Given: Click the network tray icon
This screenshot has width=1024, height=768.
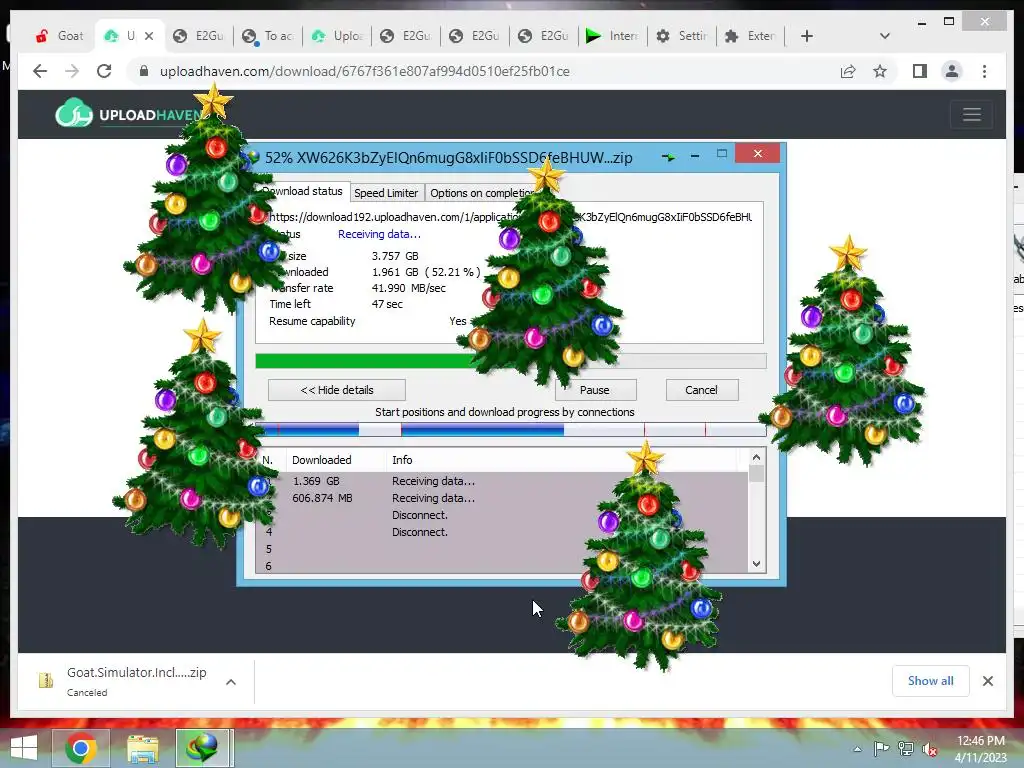Looking at the screenshot, I should (x=906, y=749).
